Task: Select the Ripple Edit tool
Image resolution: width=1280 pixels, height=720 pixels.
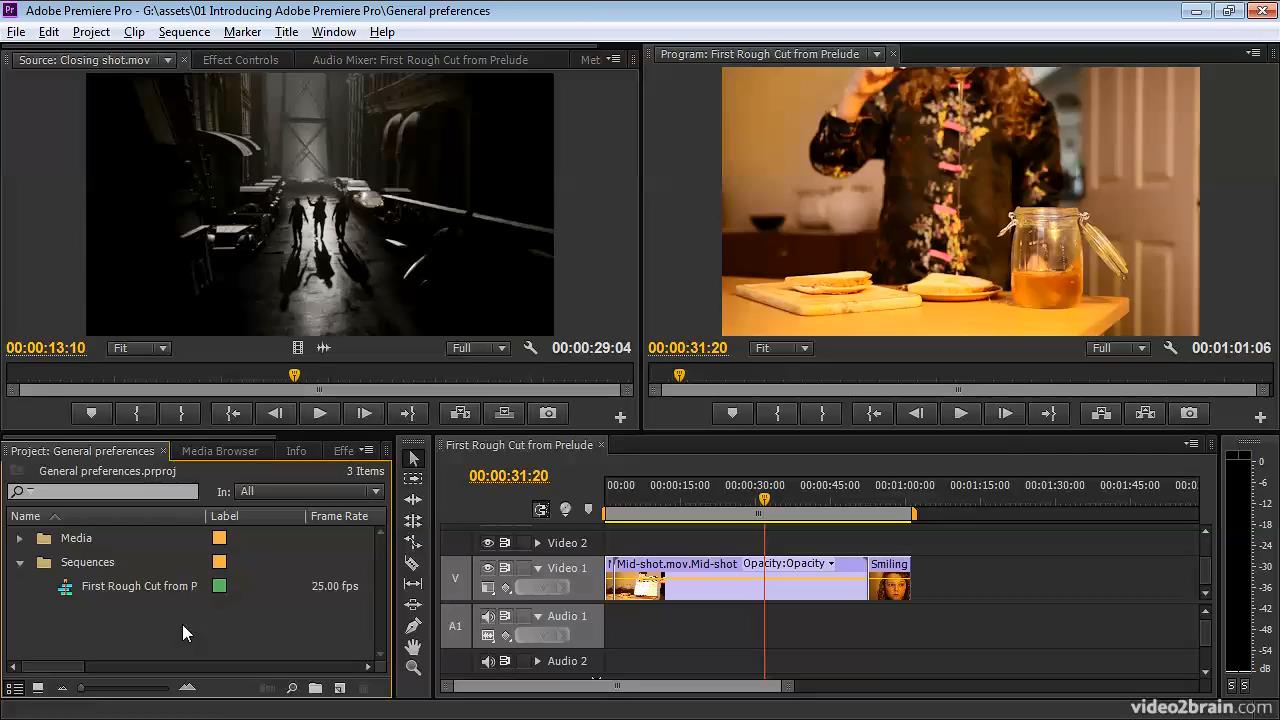Action: point(413,500)
